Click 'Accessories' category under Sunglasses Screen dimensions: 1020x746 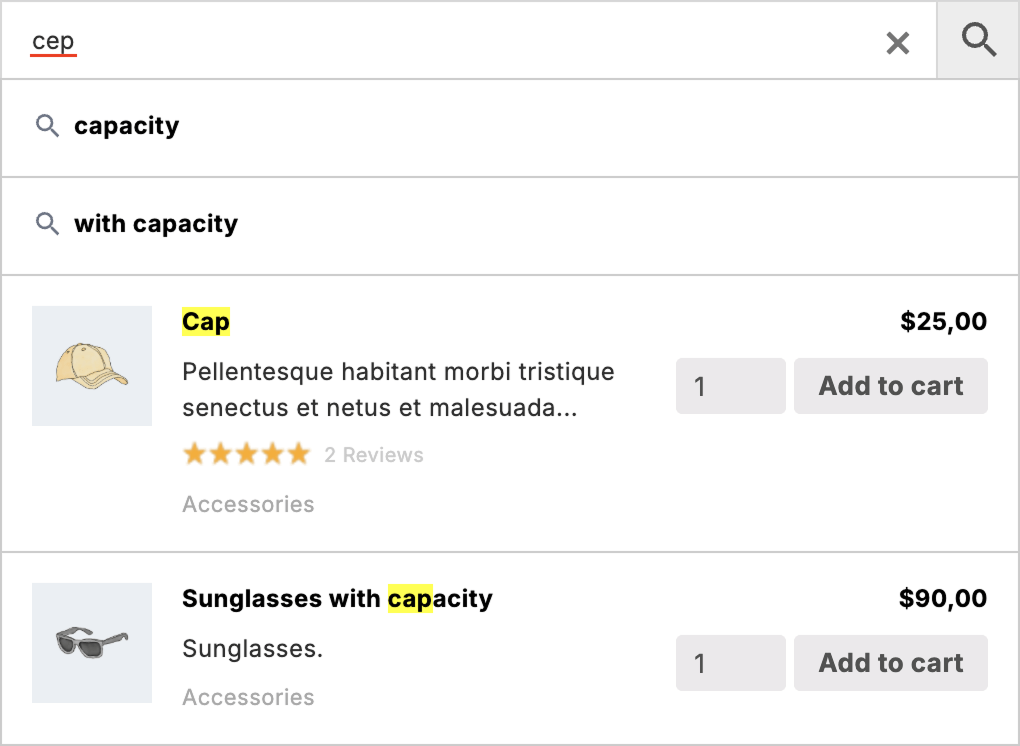click(x=248, y=697)
